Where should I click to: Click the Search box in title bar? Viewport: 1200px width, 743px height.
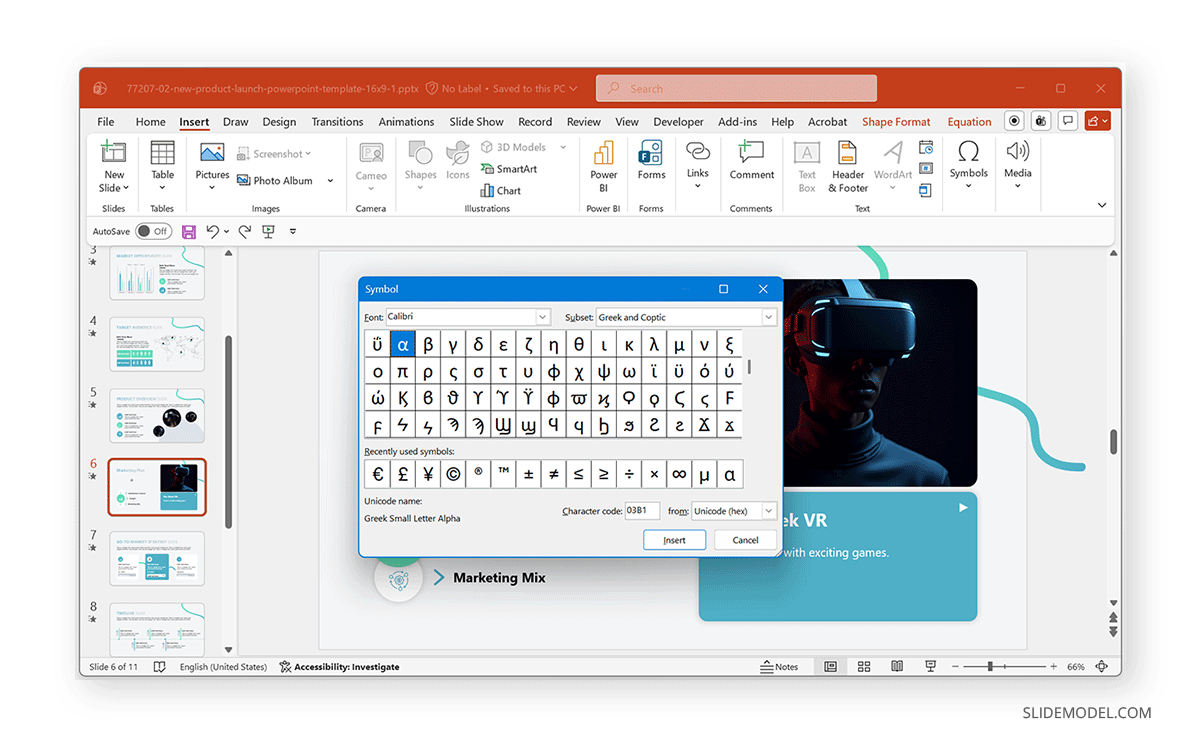736,88
